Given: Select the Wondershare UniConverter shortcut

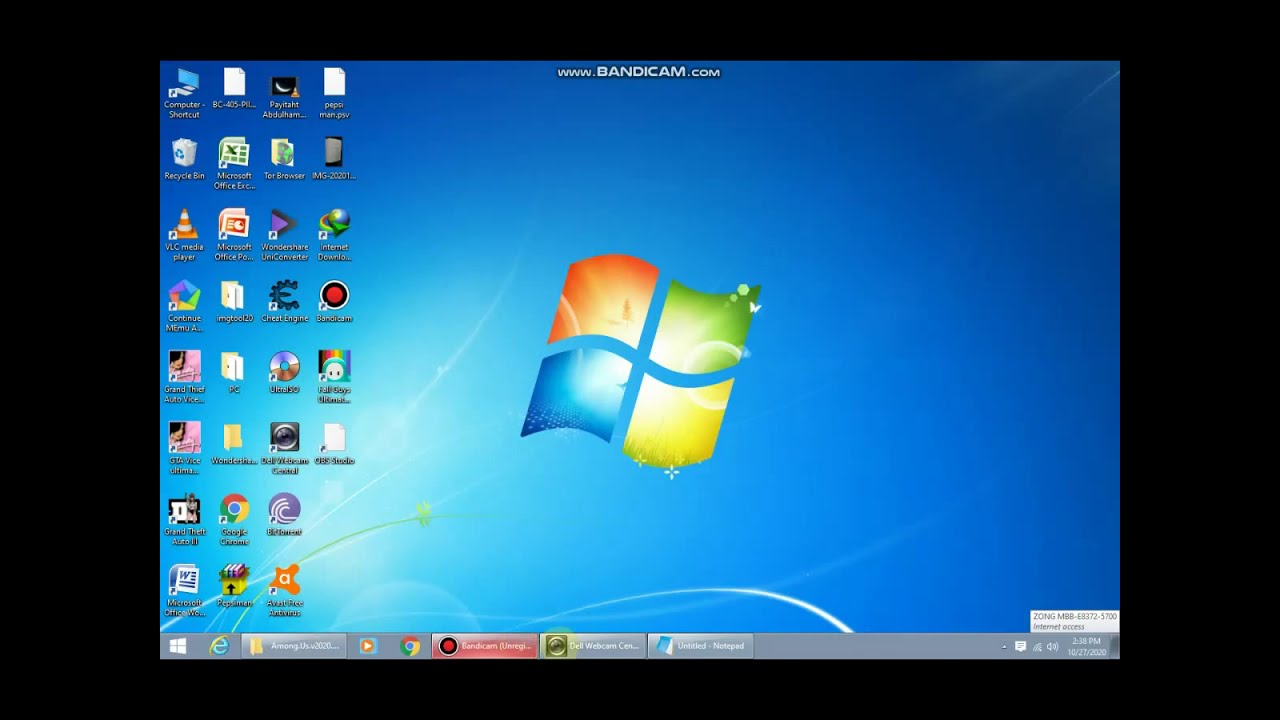Looking at the screenshot, I should [x=284, y=236].
